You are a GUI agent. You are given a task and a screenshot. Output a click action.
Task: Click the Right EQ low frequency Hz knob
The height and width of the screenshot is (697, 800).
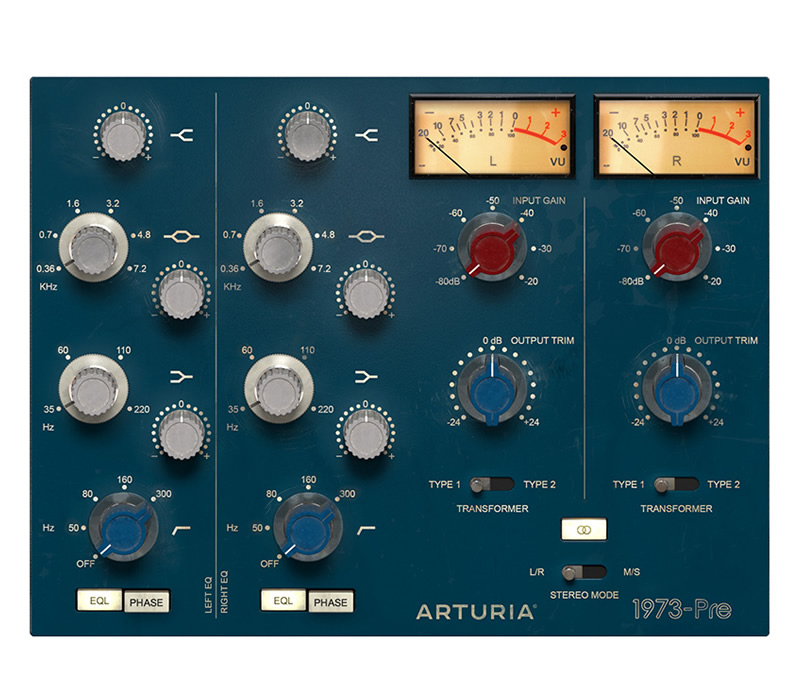pyautogui.click(x=279, y=389)
